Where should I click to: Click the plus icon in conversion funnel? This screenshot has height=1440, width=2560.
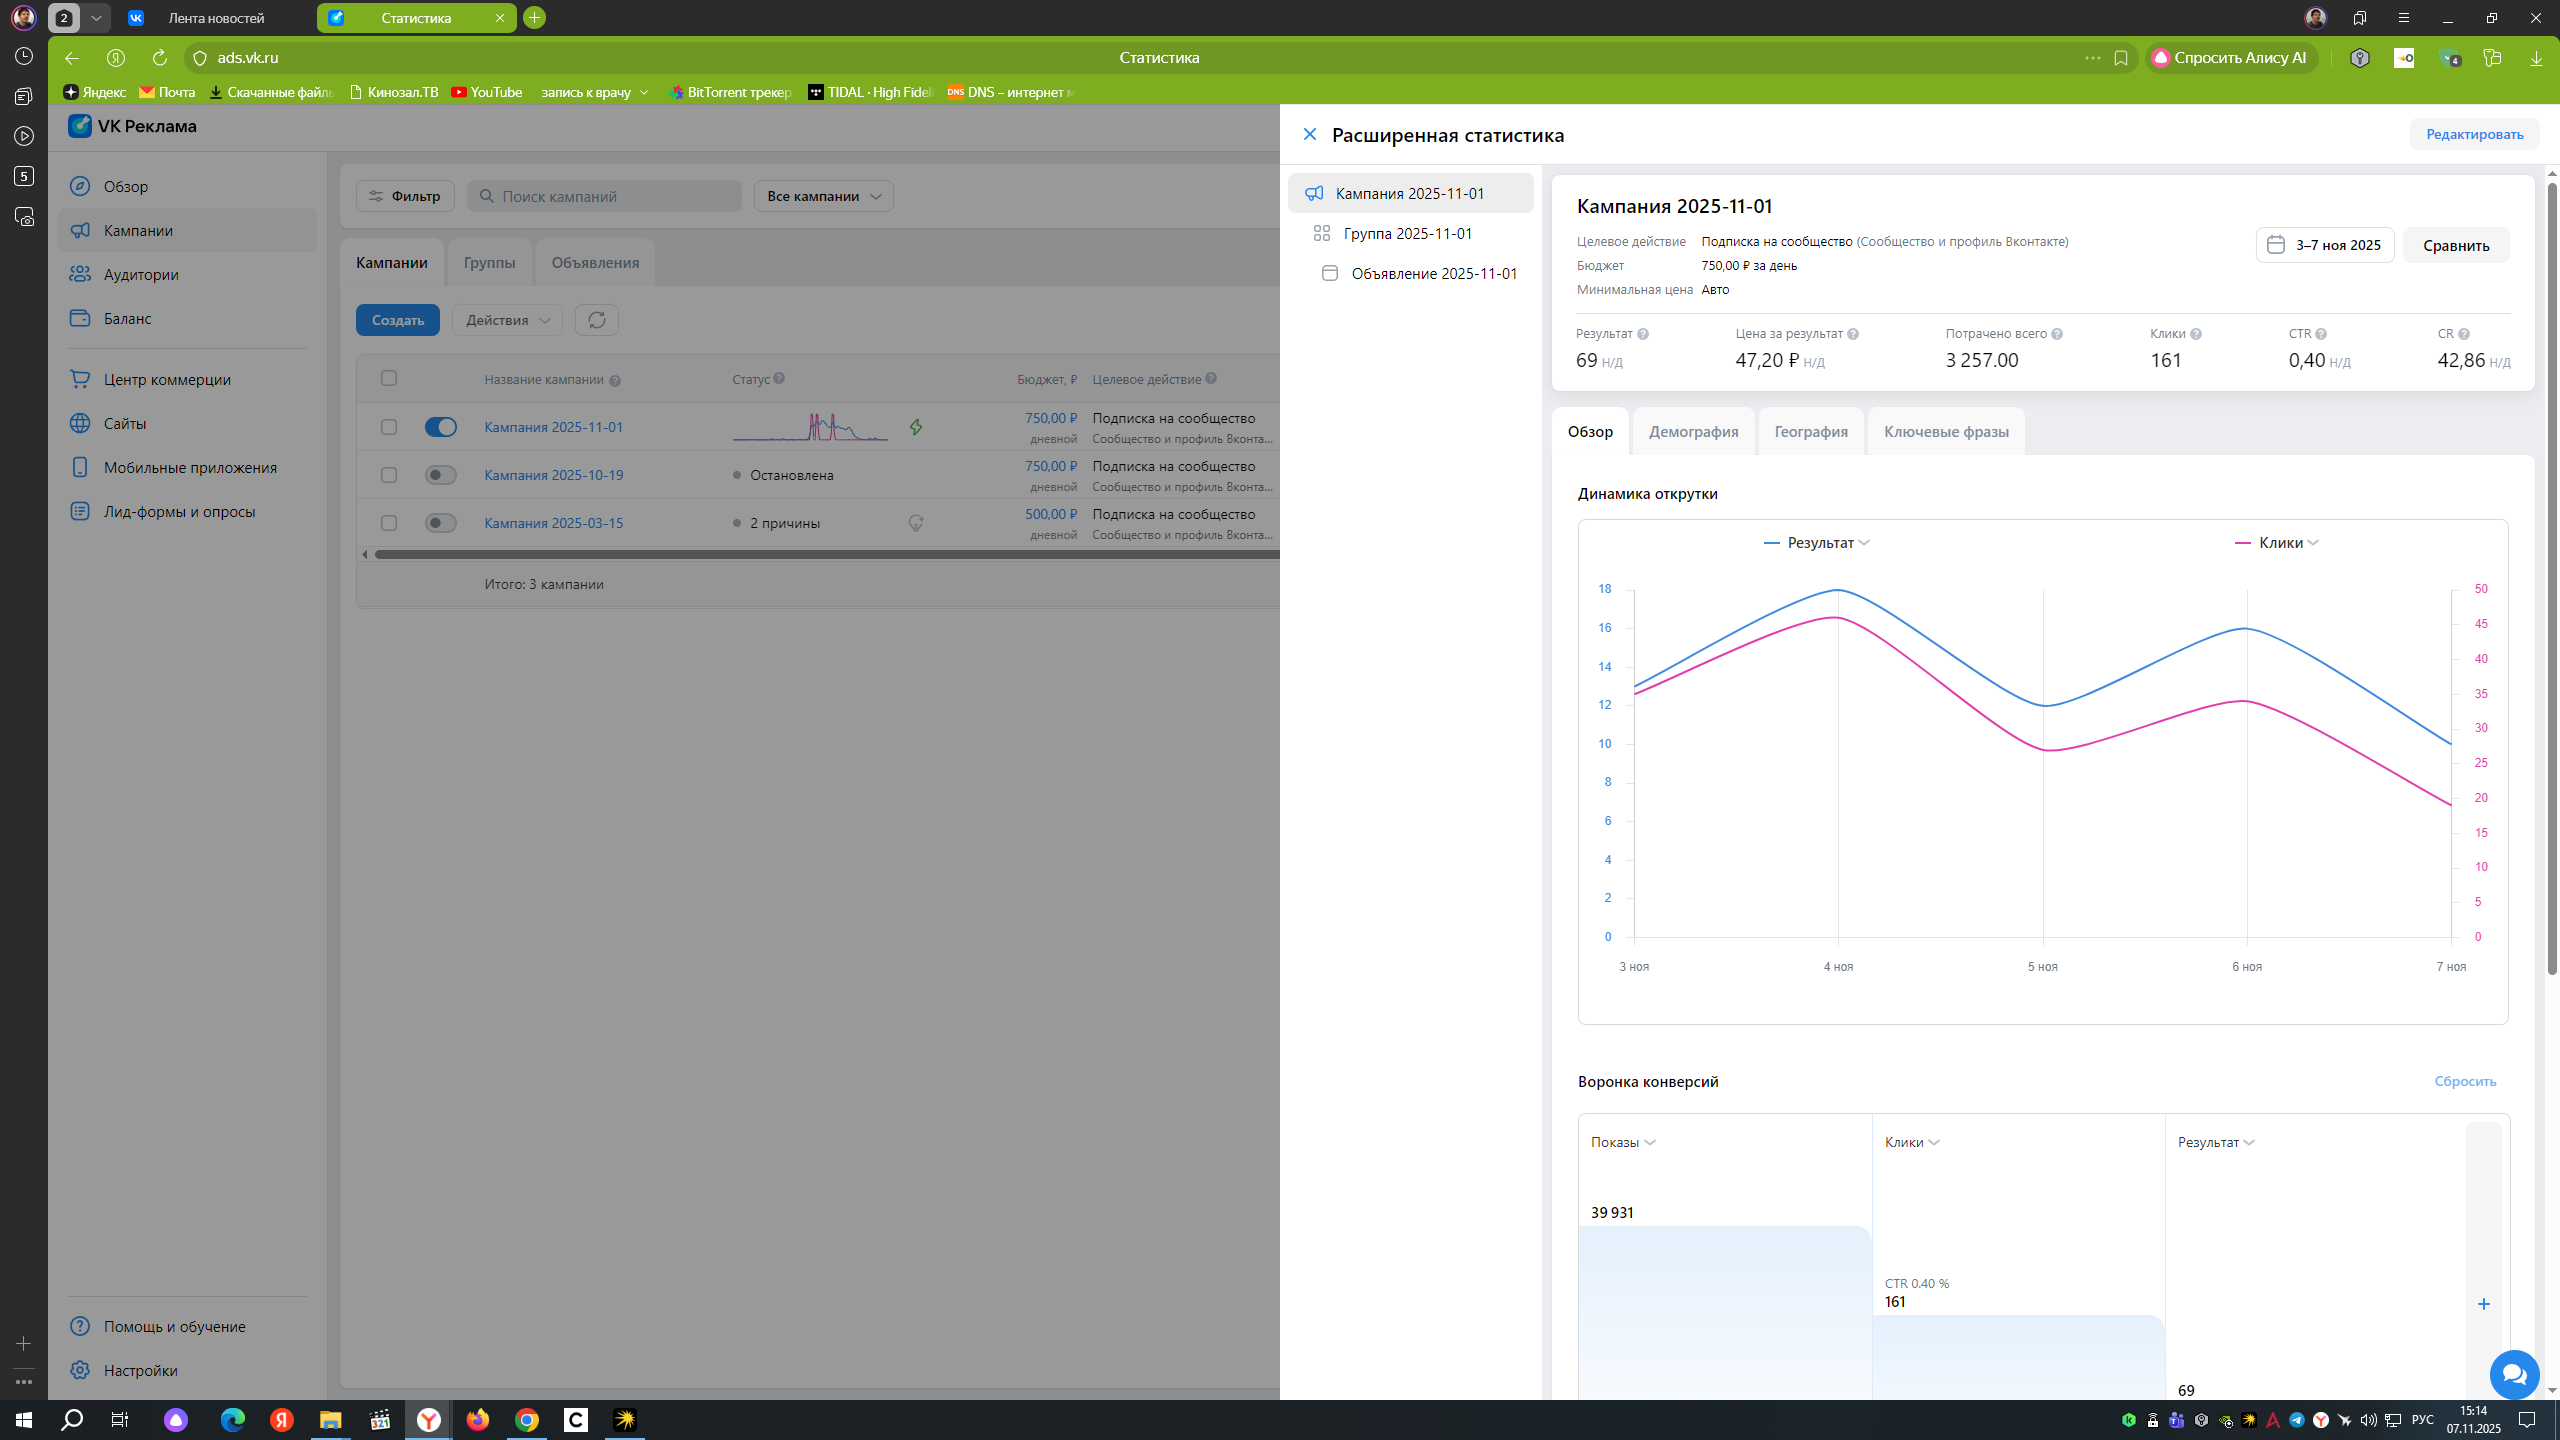click(x=2483, y=1304)
